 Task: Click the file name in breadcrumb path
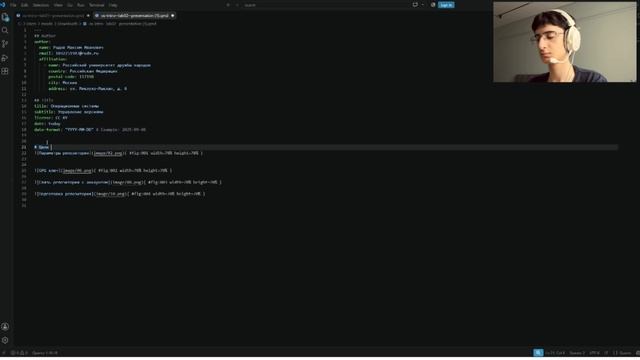point(122,24)
